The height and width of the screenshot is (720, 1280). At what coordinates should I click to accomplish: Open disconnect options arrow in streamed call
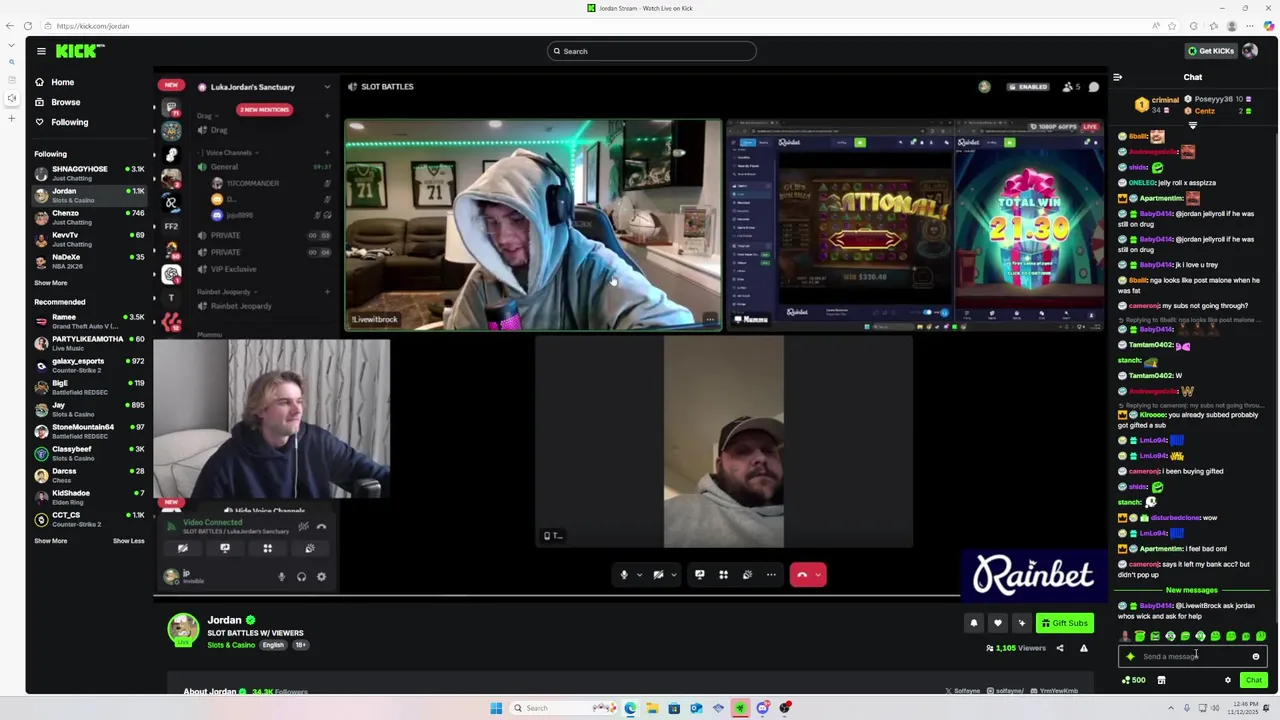(818, 574)
